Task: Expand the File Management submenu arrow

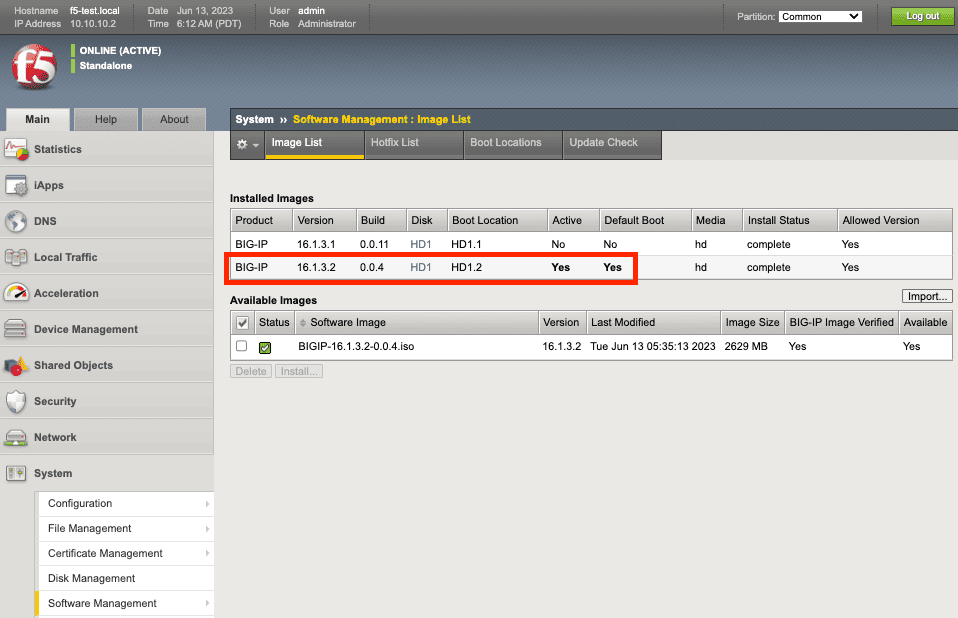Action: [x=207, y=529]
